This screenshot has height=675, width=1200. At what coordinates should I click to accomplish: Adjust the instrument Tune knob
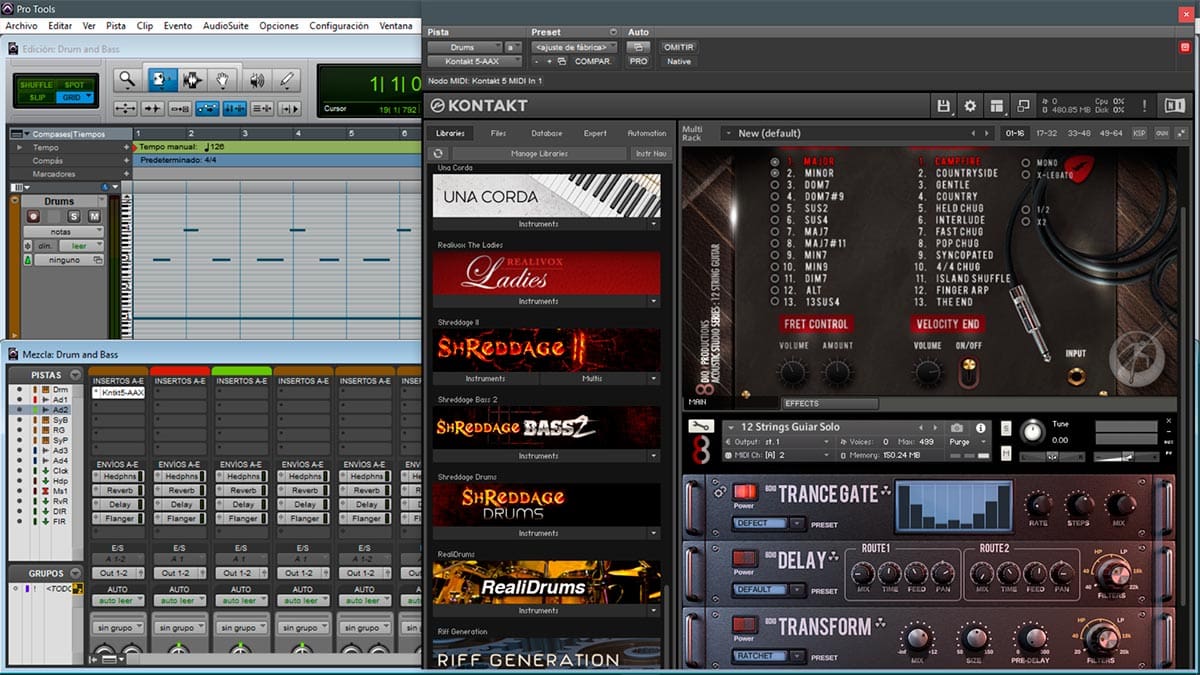(1031, 432)
